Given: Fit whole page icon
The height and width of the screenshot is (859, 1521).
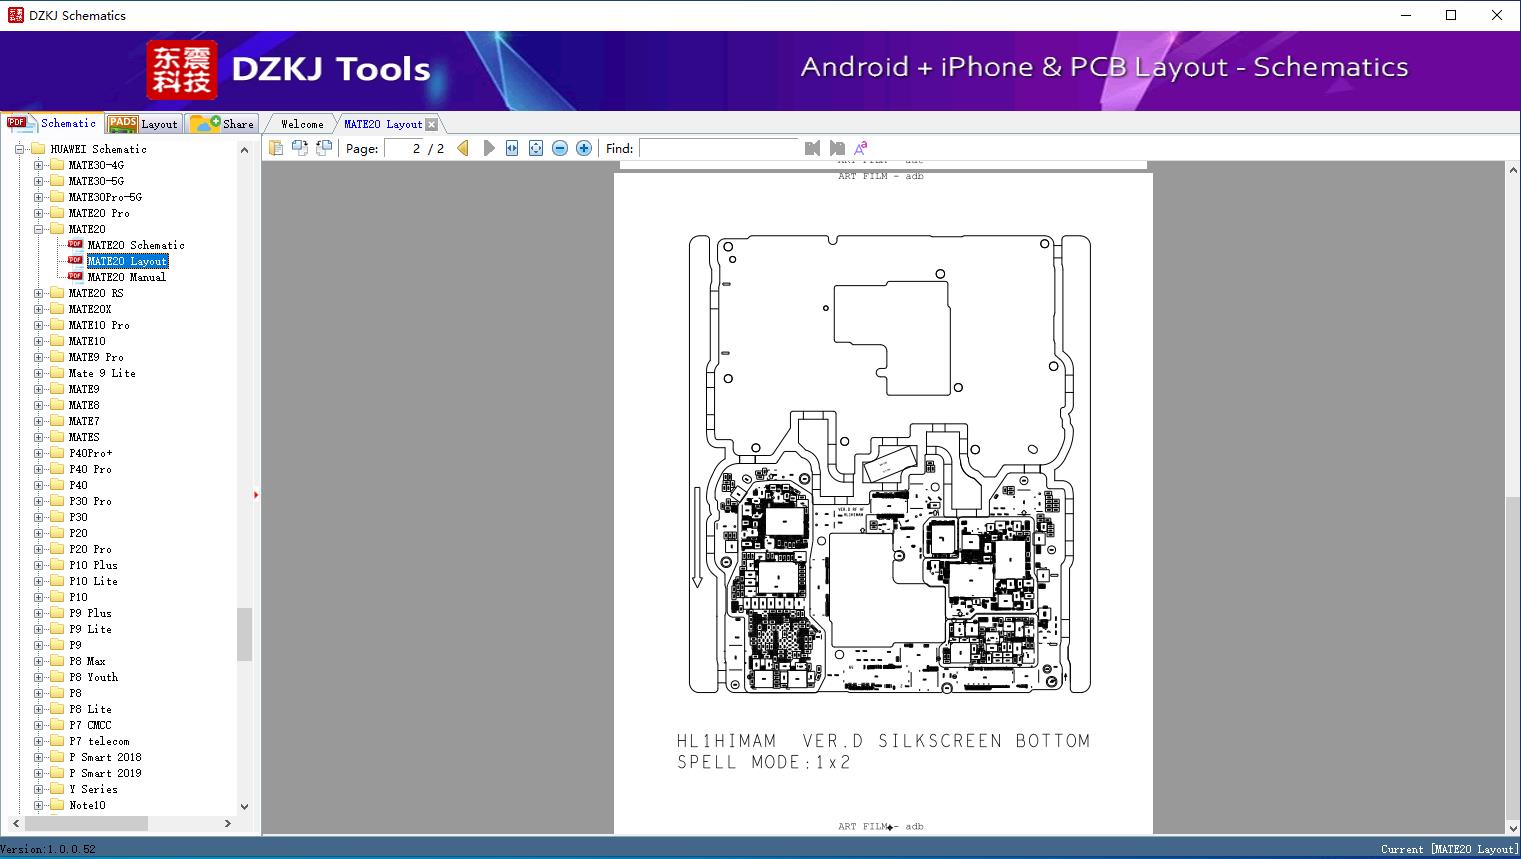Looking at the screenshot, I should 536,148.
